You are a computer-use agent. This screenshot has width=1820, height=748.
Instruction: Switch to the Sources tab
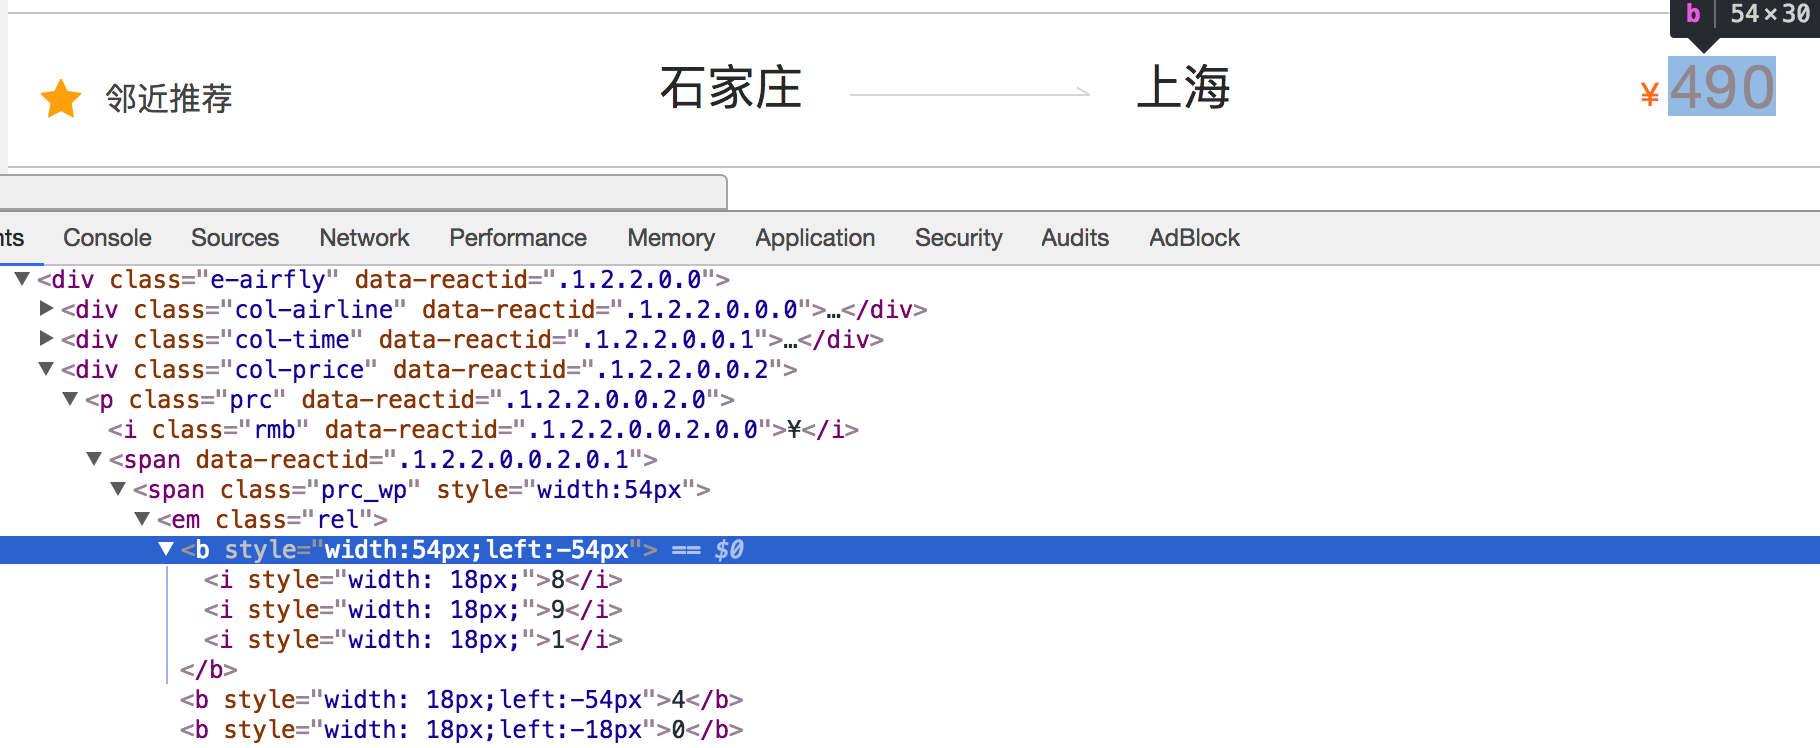pos(235,238)
